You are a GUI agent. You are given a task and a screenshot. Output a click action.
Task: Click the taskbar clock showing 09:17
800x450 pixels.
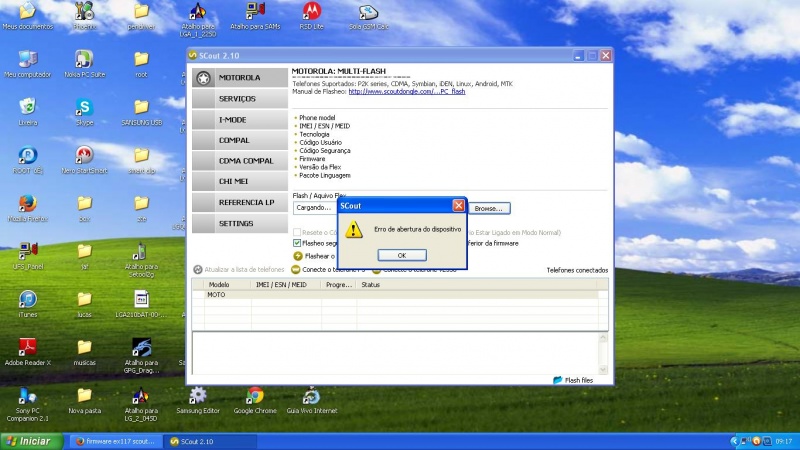click(784, 441)
